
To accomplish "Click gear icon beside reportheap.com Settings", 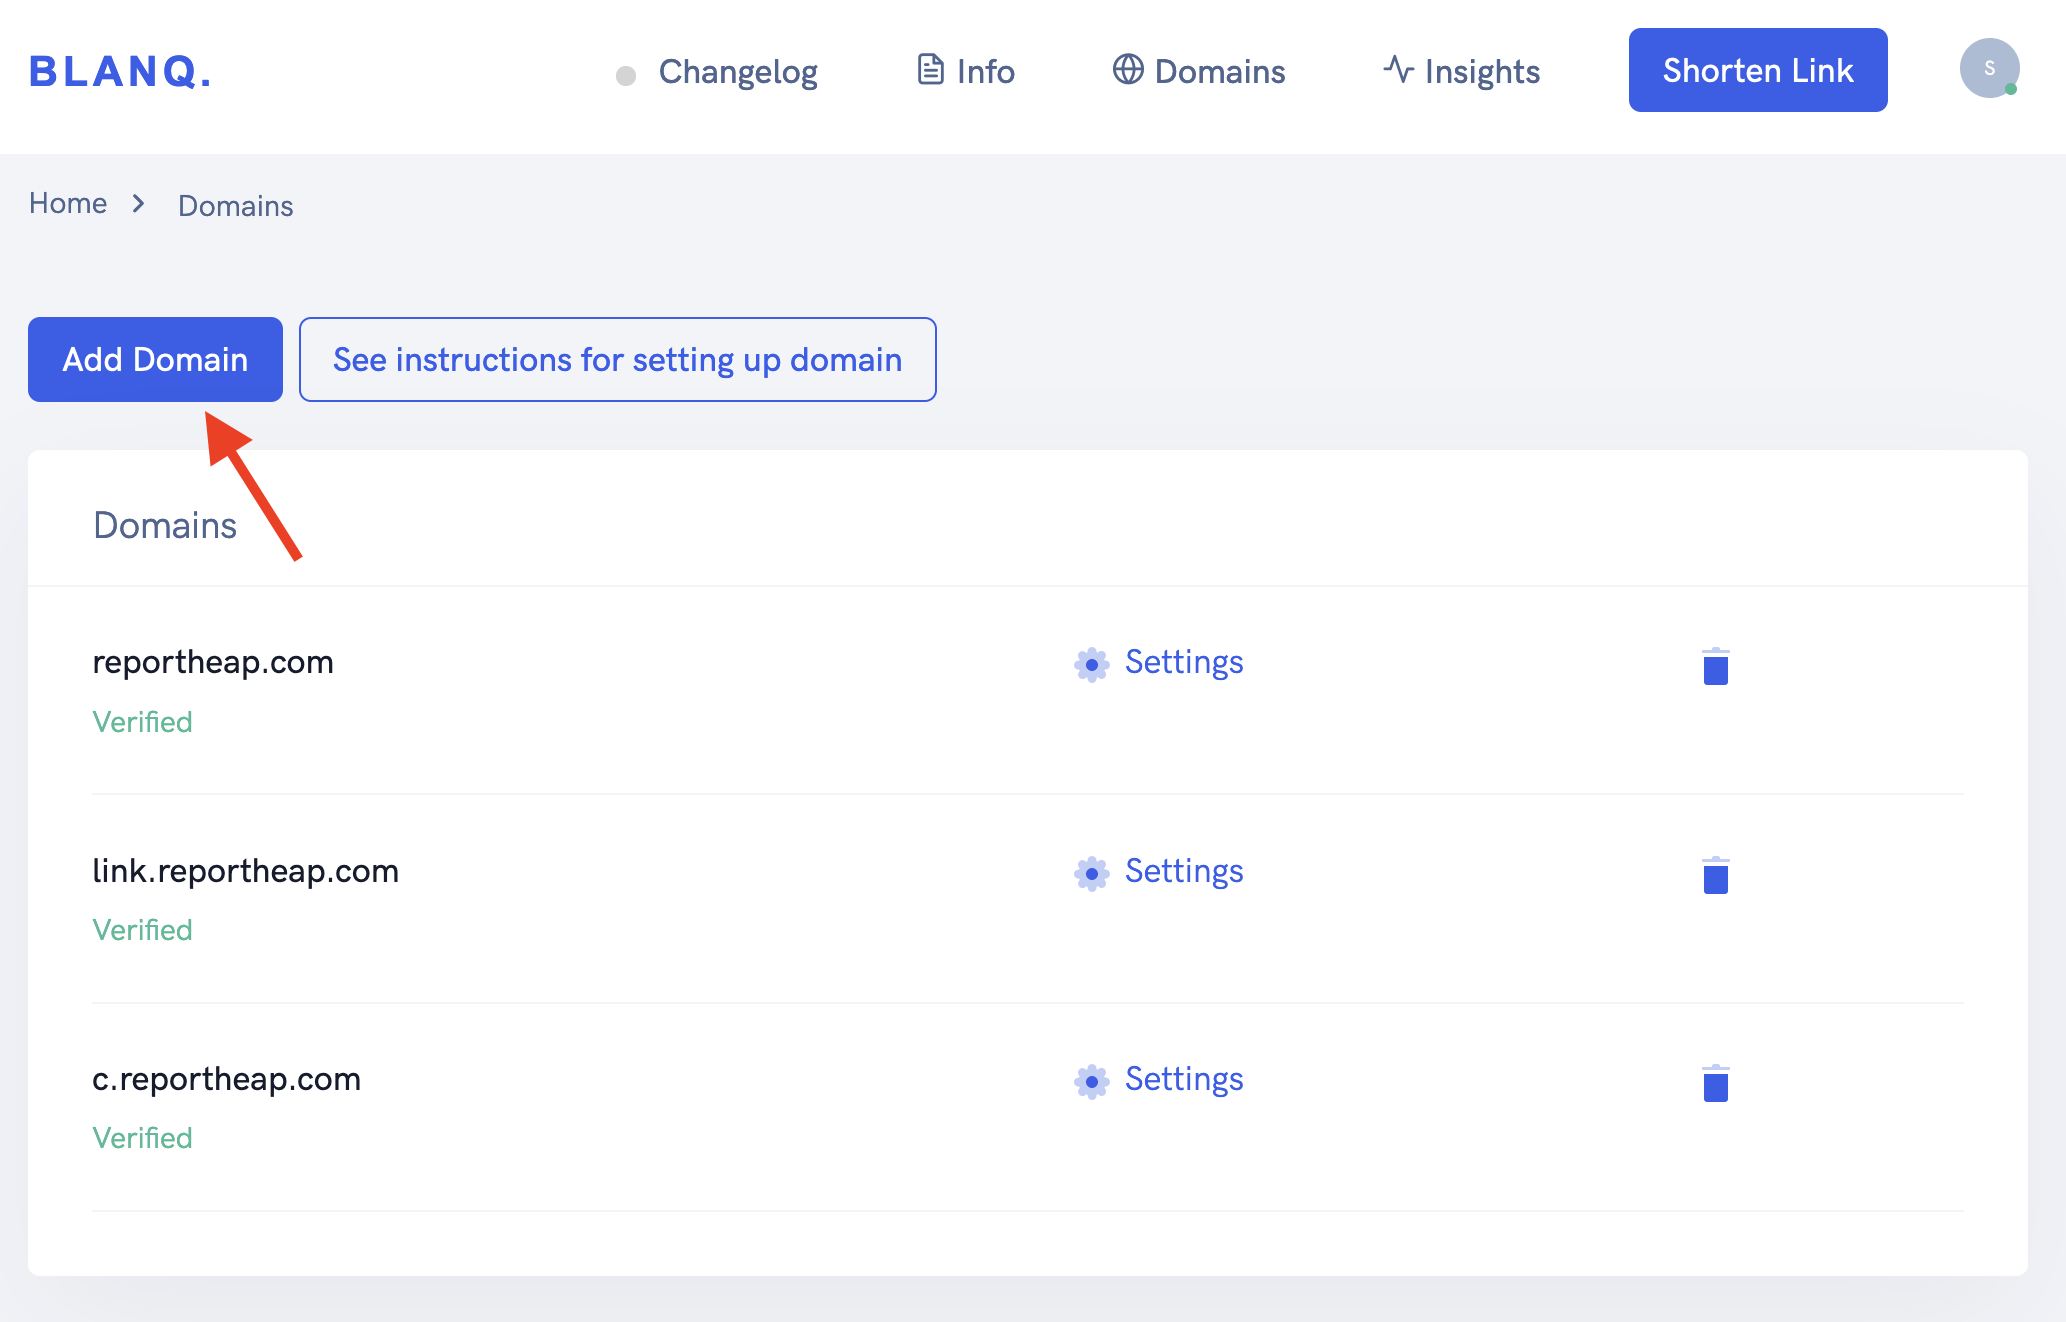I will click(1091, 664).
